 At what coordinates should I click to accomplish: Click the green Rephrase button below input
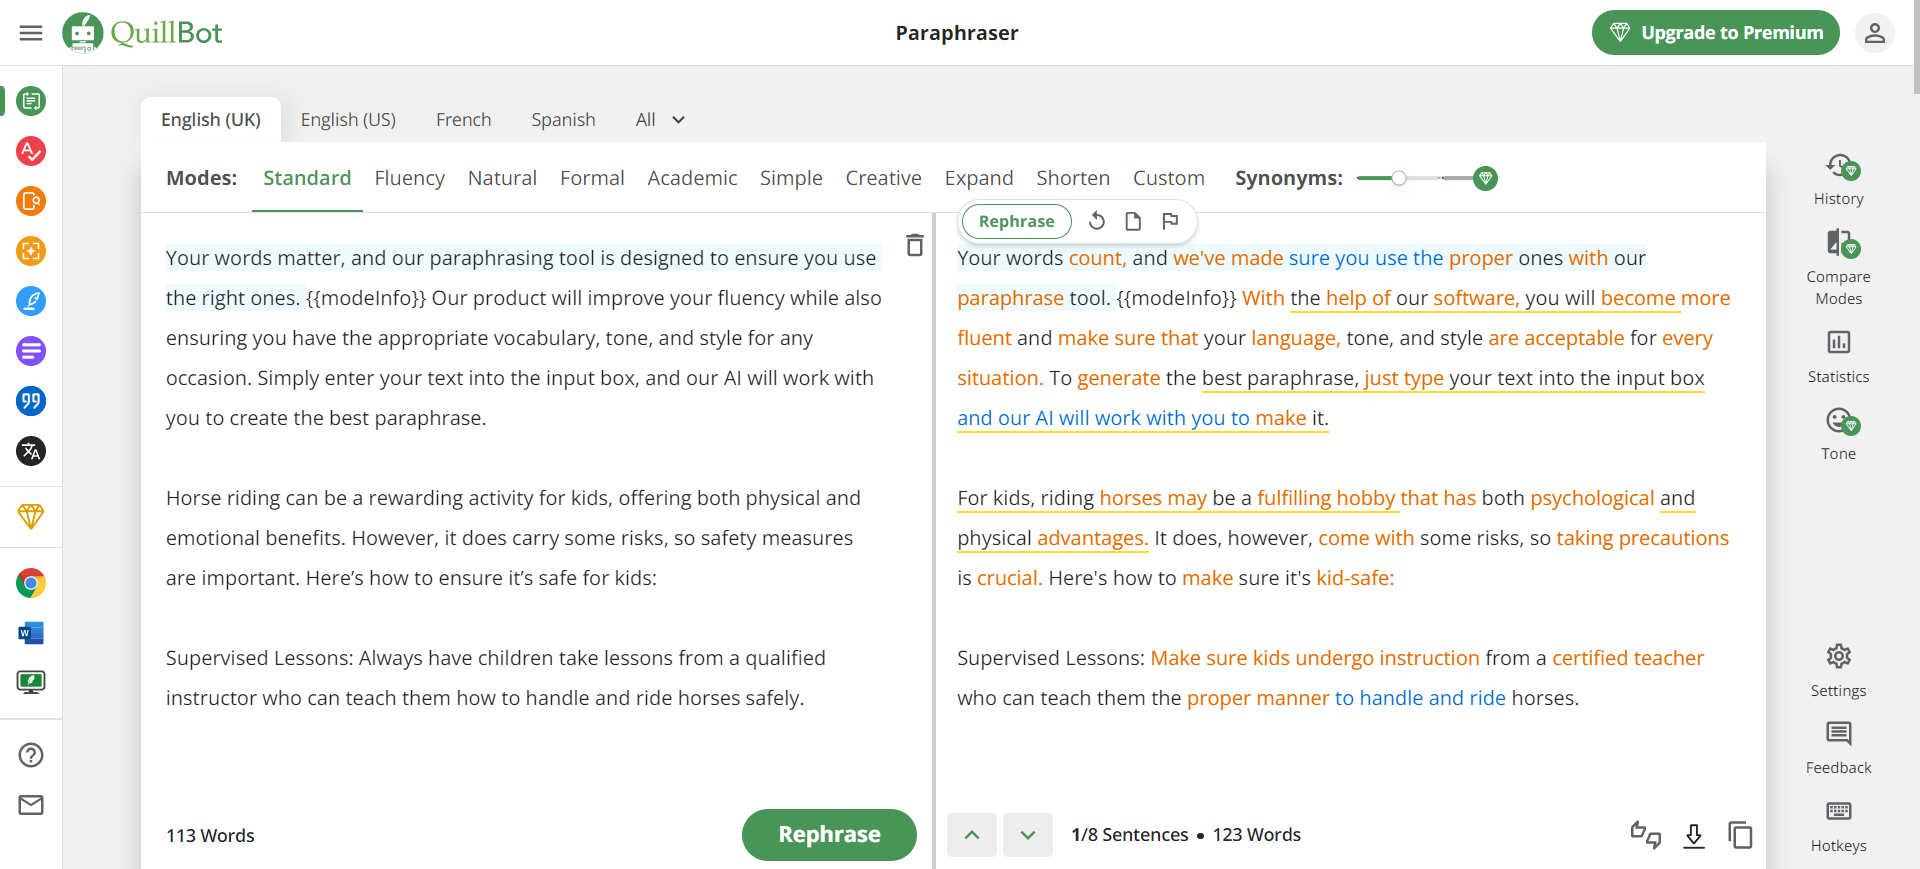[x=829, y=835]
